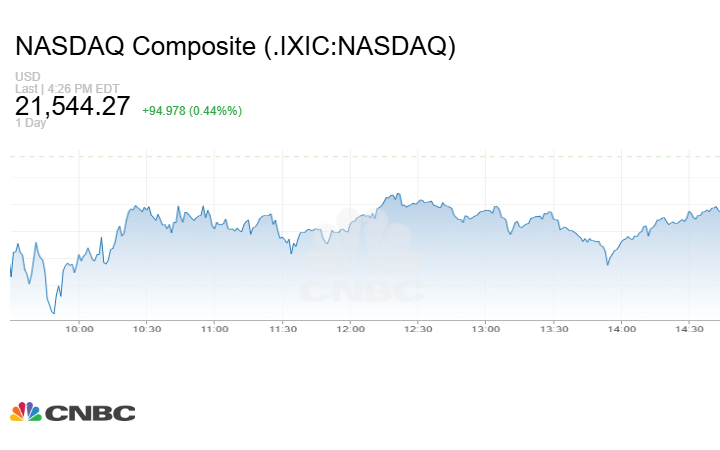Click the 14:30 time axis label
The image size is (720, 450).
pyautogui.click(x=690, y=328)
